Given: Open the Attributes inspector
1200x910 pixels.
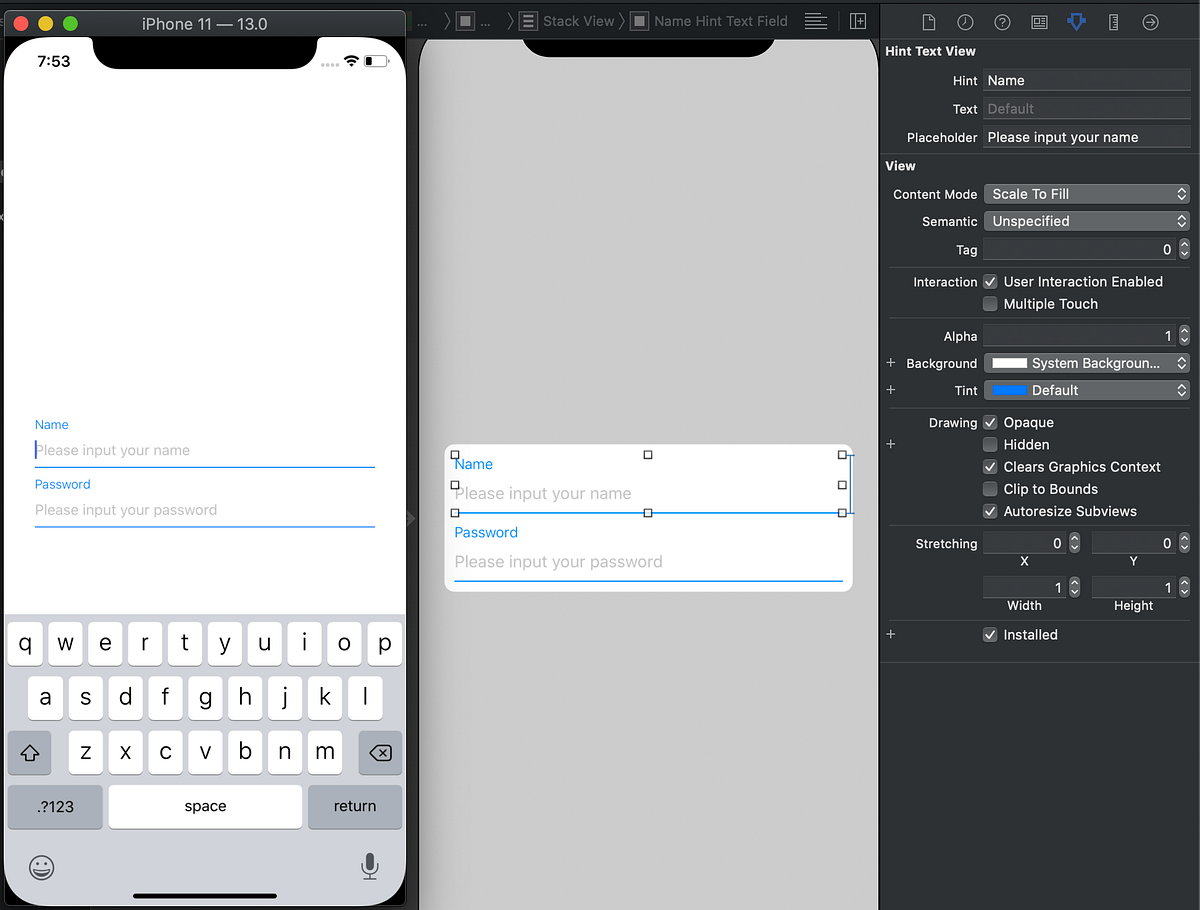Looking at the screenshot, I should [x=1076, y=21].
